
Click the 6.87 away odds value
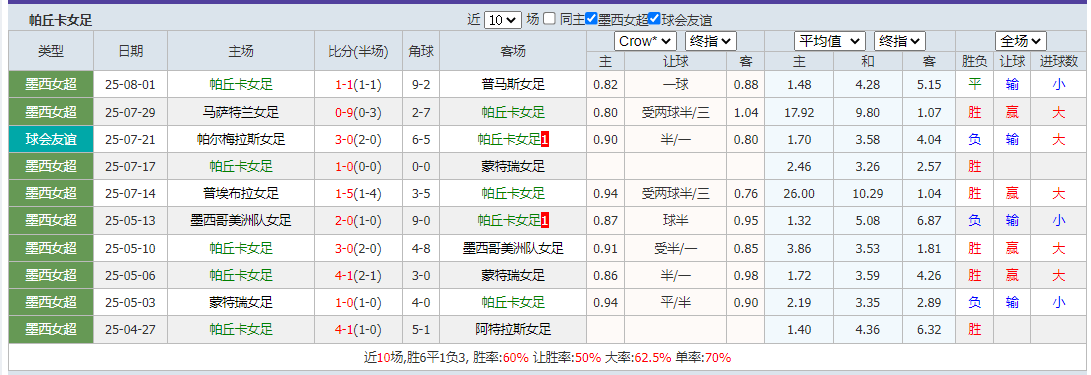(929, 221)
